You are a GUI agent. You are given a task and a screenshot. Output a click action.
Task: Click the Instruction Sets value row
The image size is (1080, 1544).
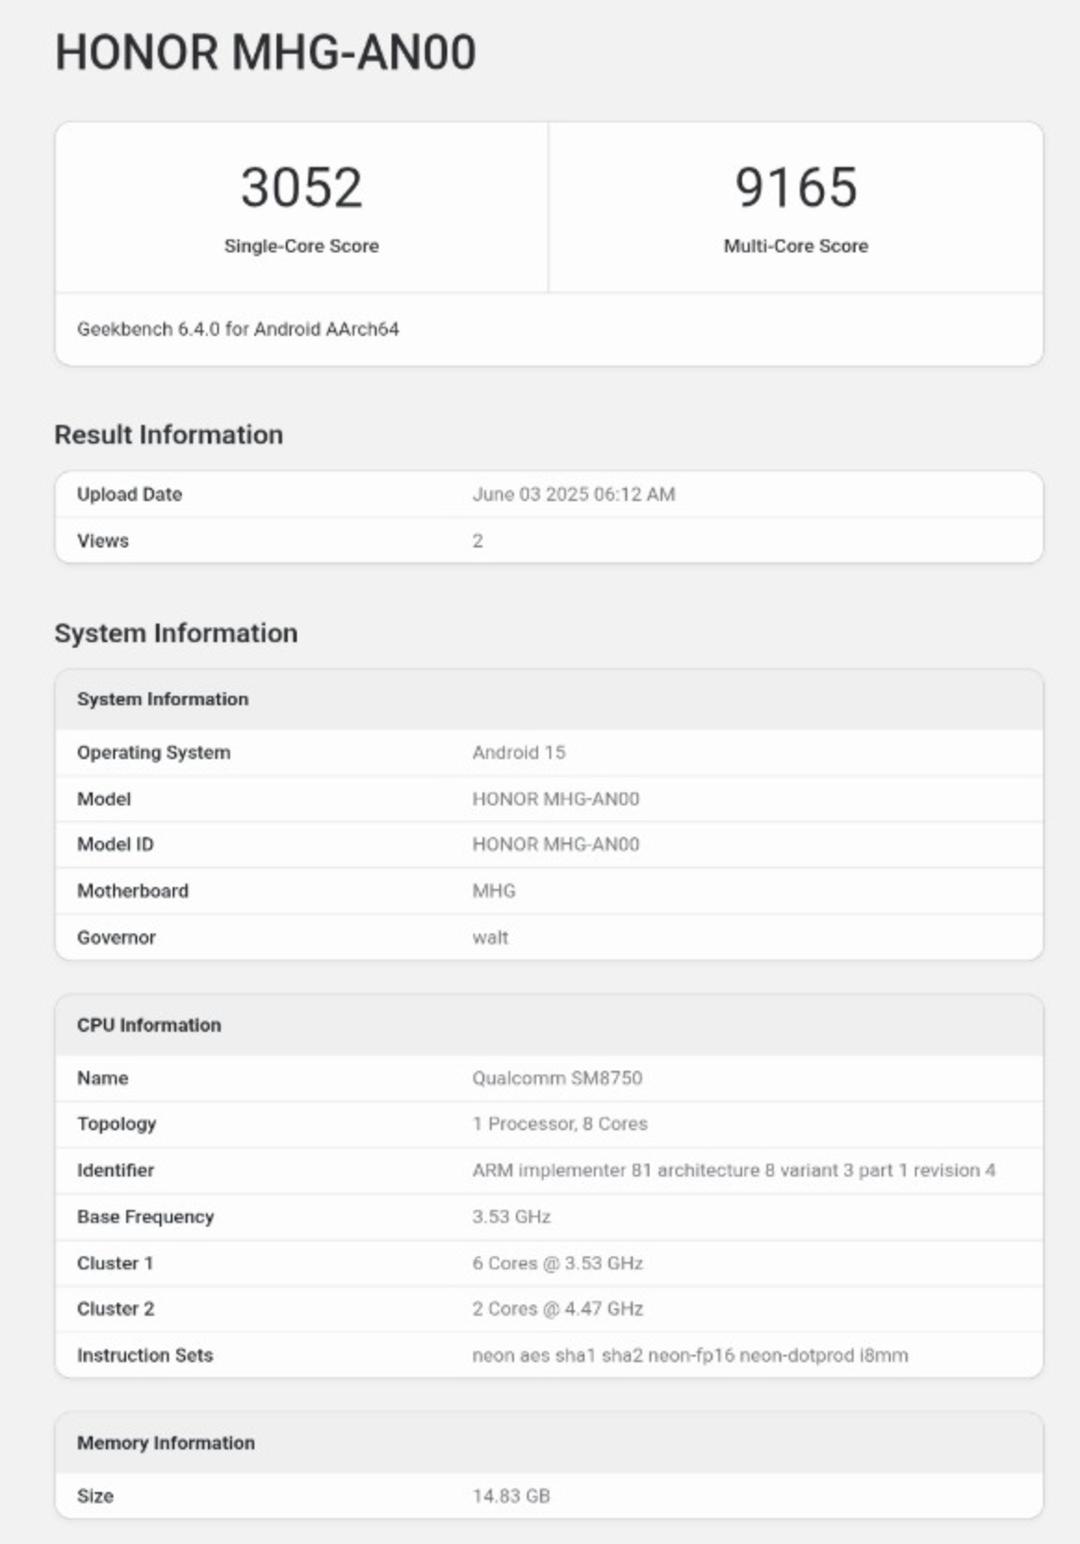[x=549, y=1355]
